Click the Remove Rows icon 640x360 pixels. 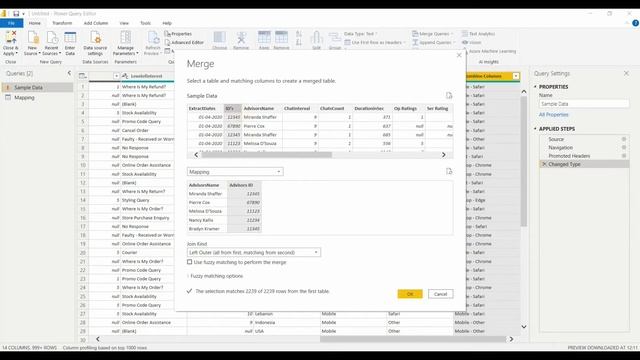(281, 37)
